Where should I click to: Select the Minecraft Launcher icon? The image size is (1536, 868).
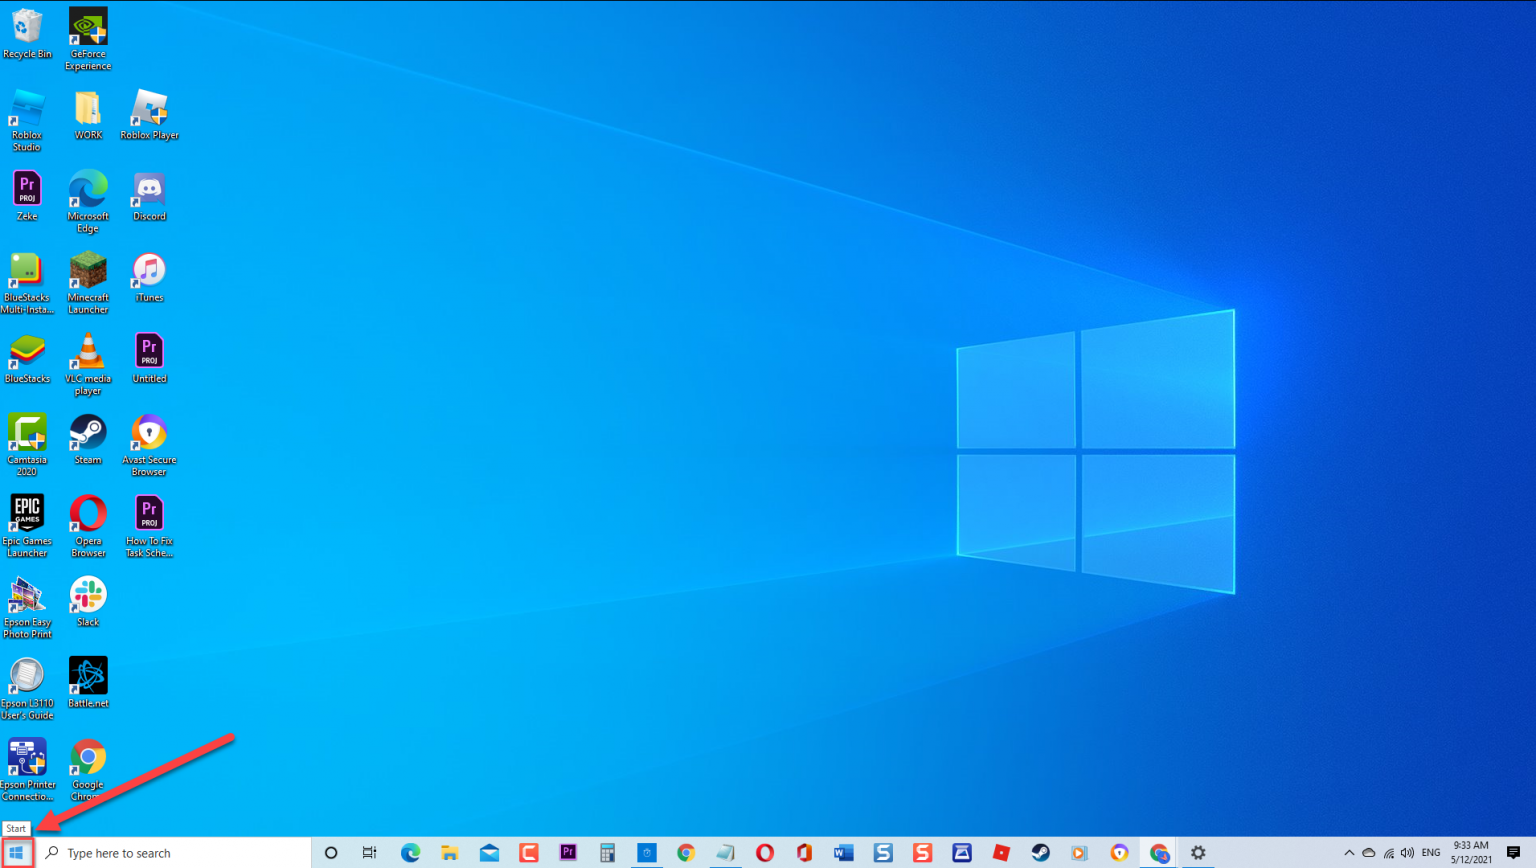(88, 283)
